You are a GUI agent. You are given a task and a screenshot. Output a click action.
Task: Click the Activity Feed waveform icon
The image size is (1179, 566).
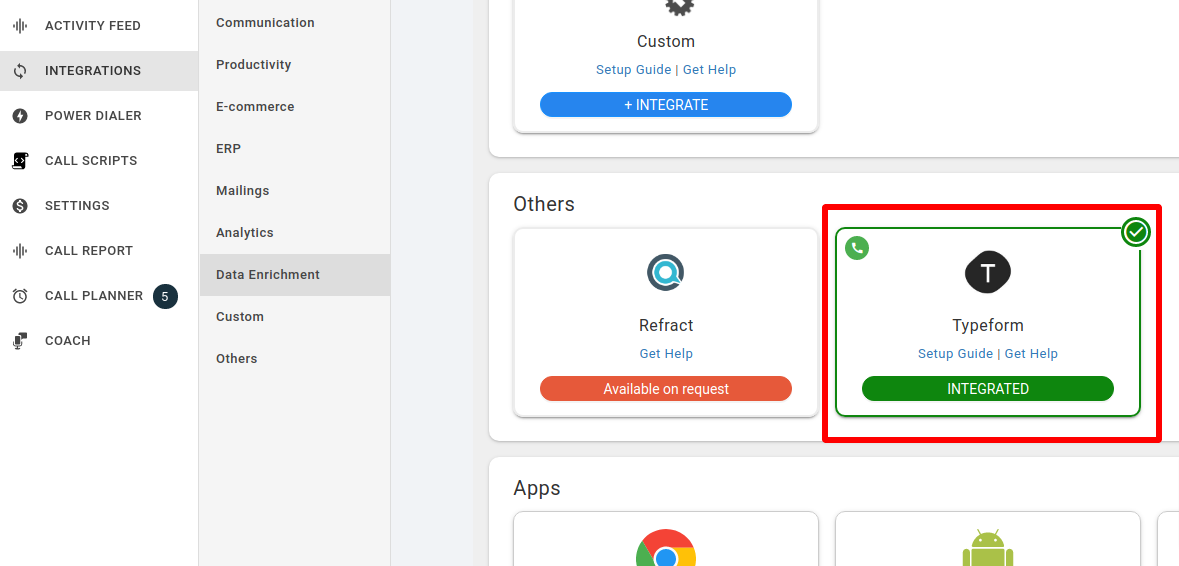20,26
